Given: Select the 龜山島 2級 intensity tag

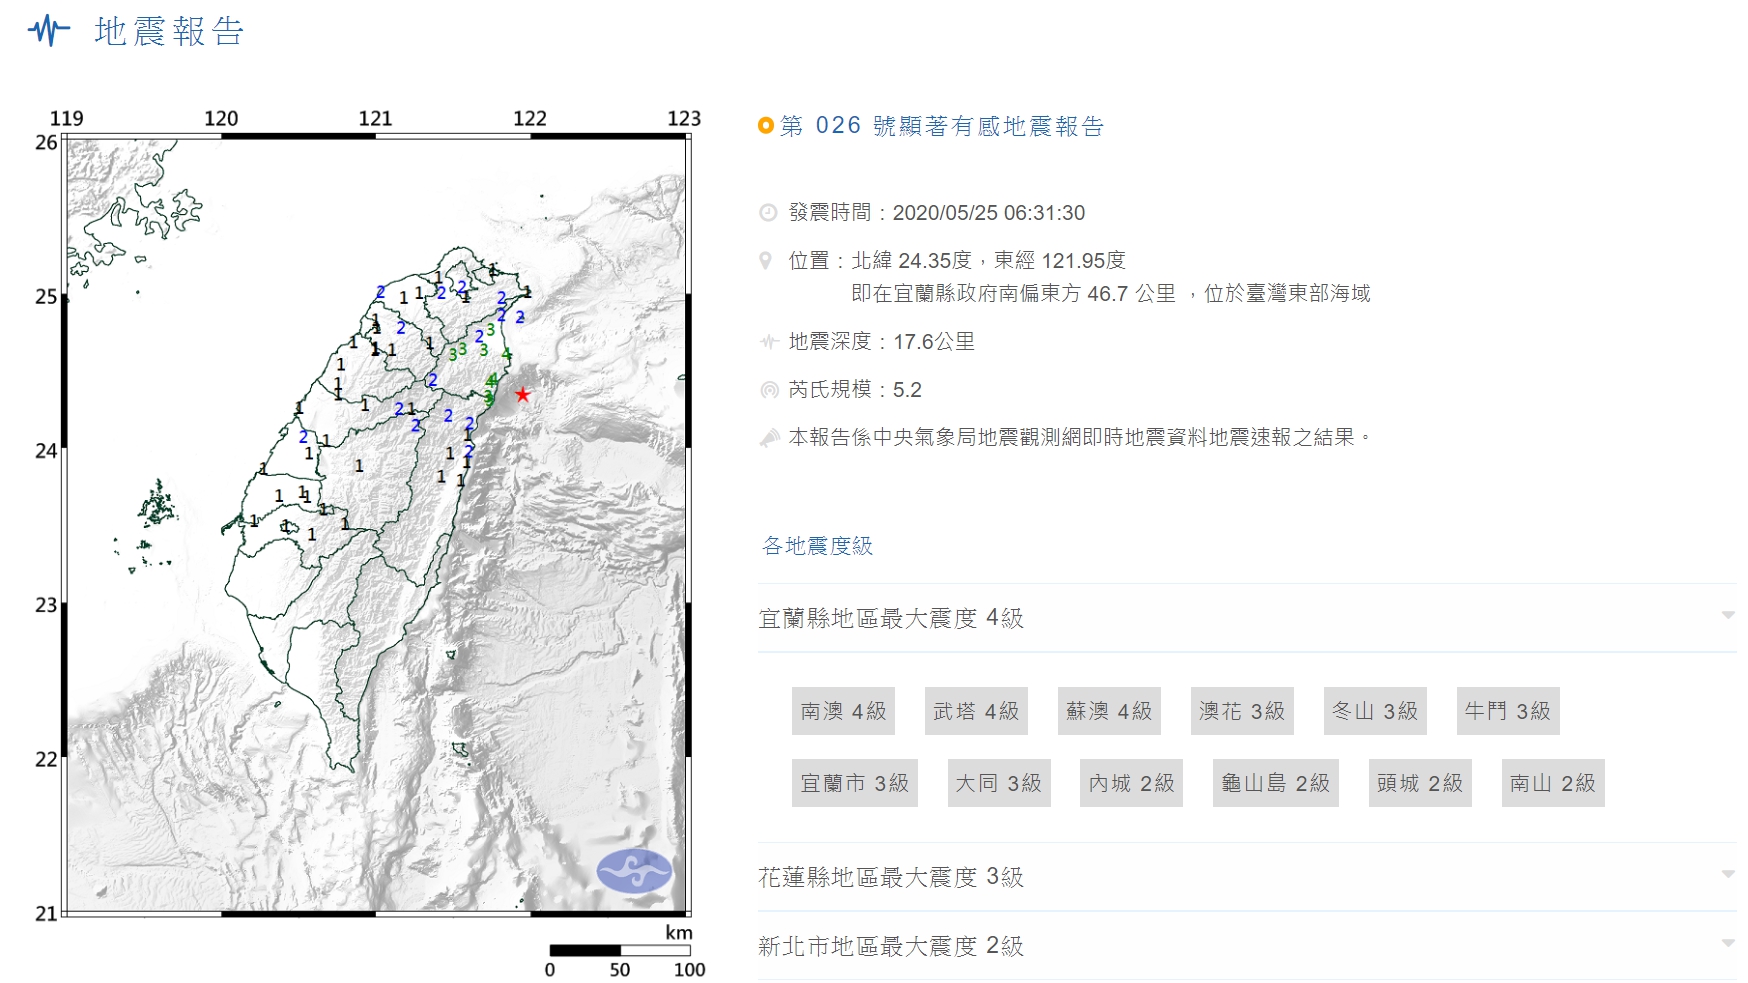Looking at the screenshot, I should pyautogui.click(x=1275, y=783).
